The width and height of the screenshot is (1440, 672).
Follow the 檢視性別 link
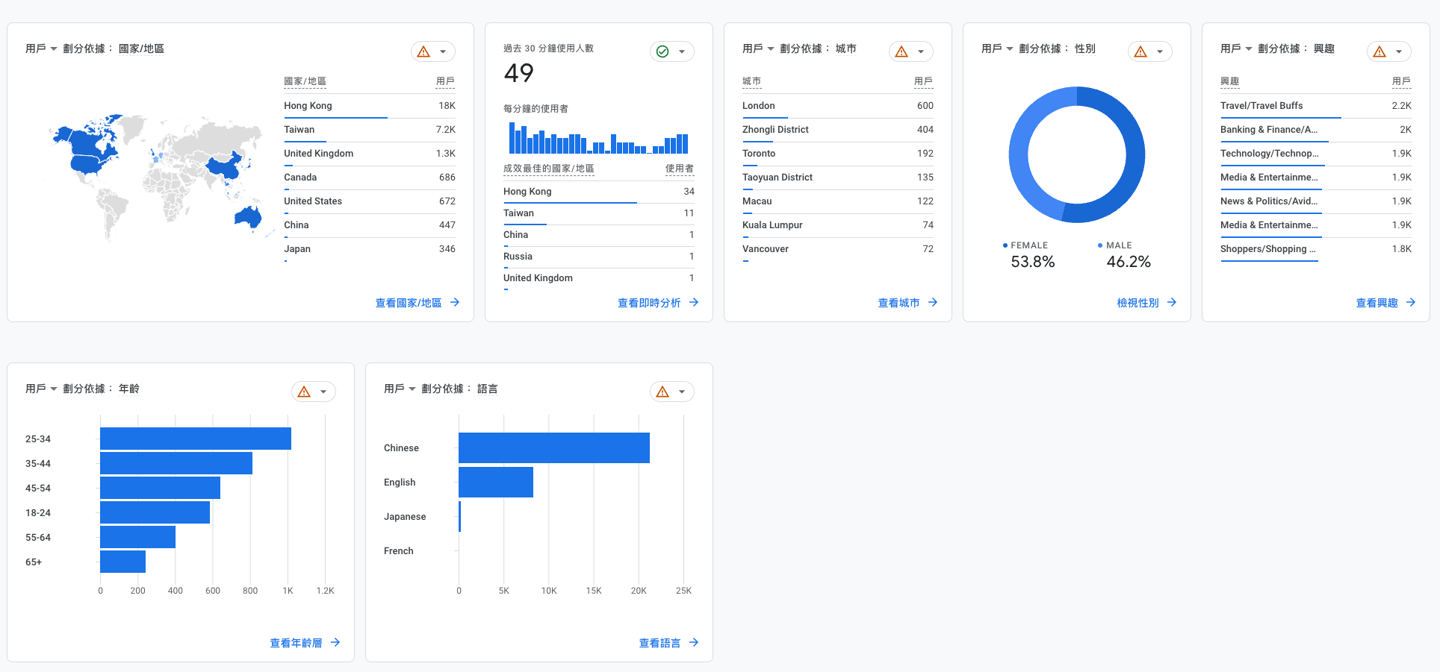click(1137, 302)
